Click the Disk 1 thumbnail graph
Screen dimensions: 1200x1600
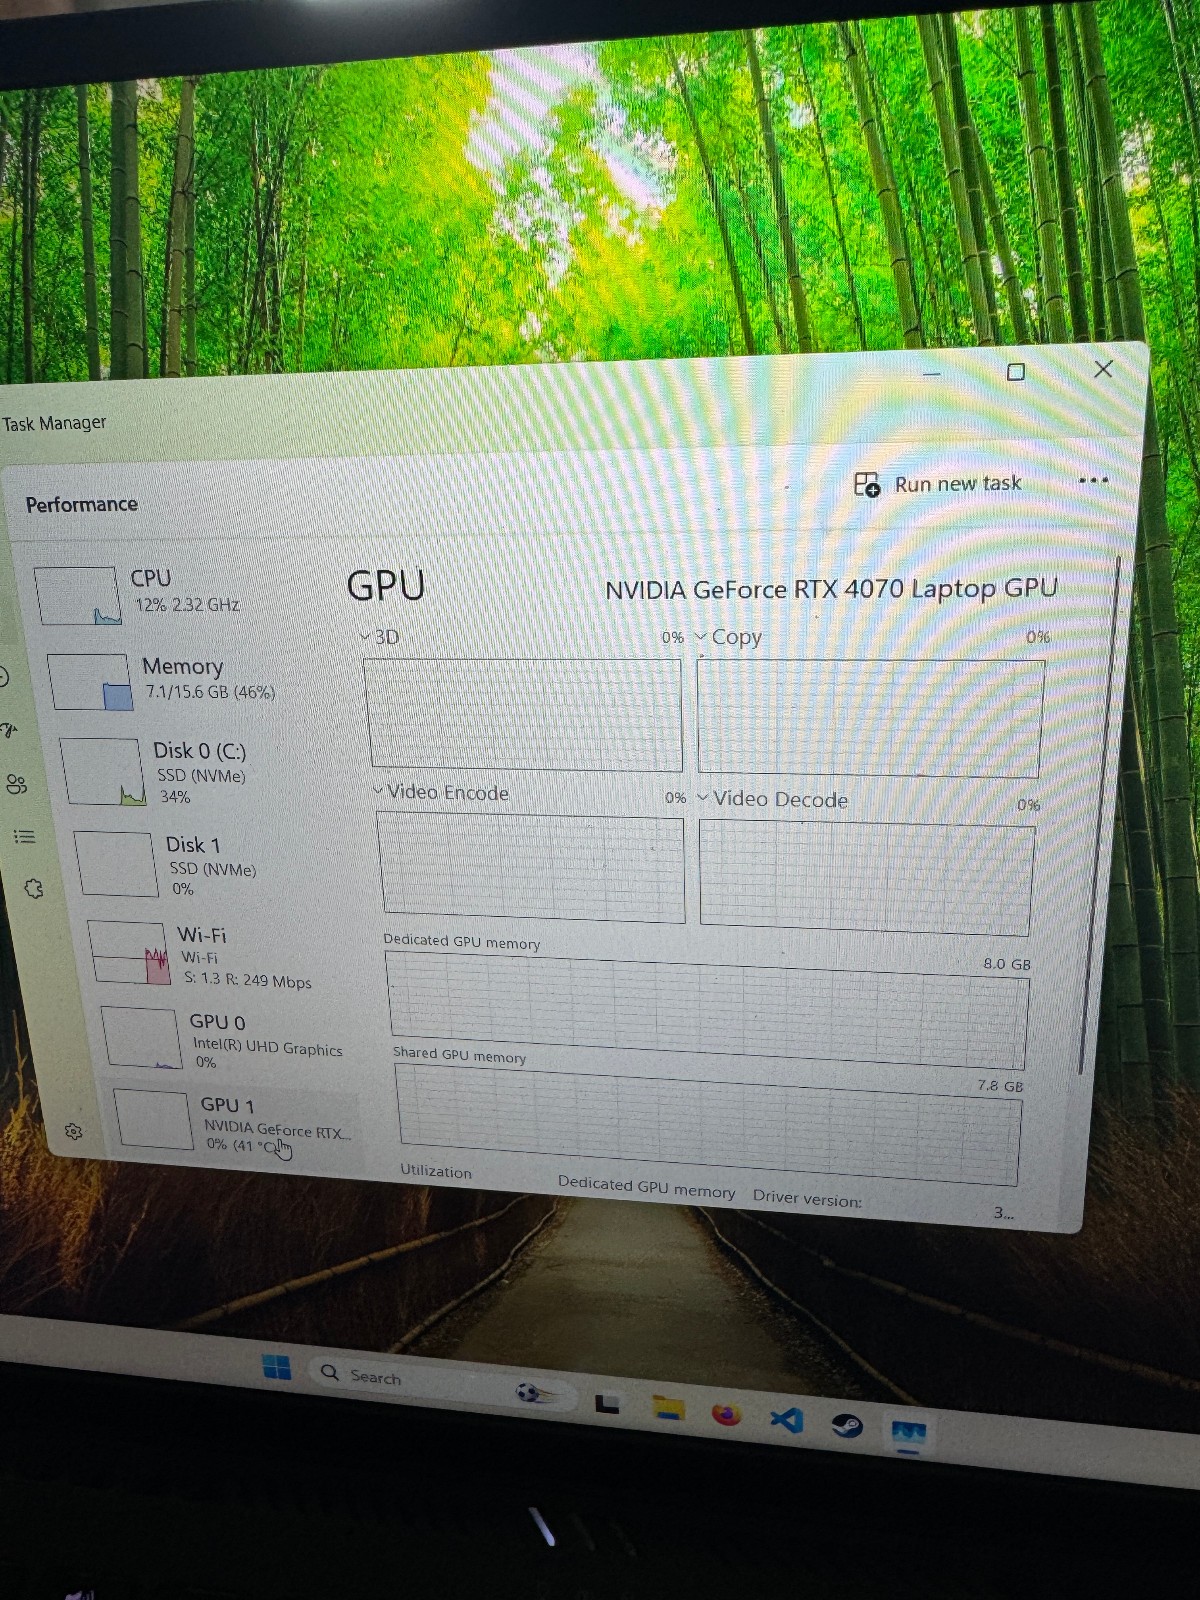point(116,864)
